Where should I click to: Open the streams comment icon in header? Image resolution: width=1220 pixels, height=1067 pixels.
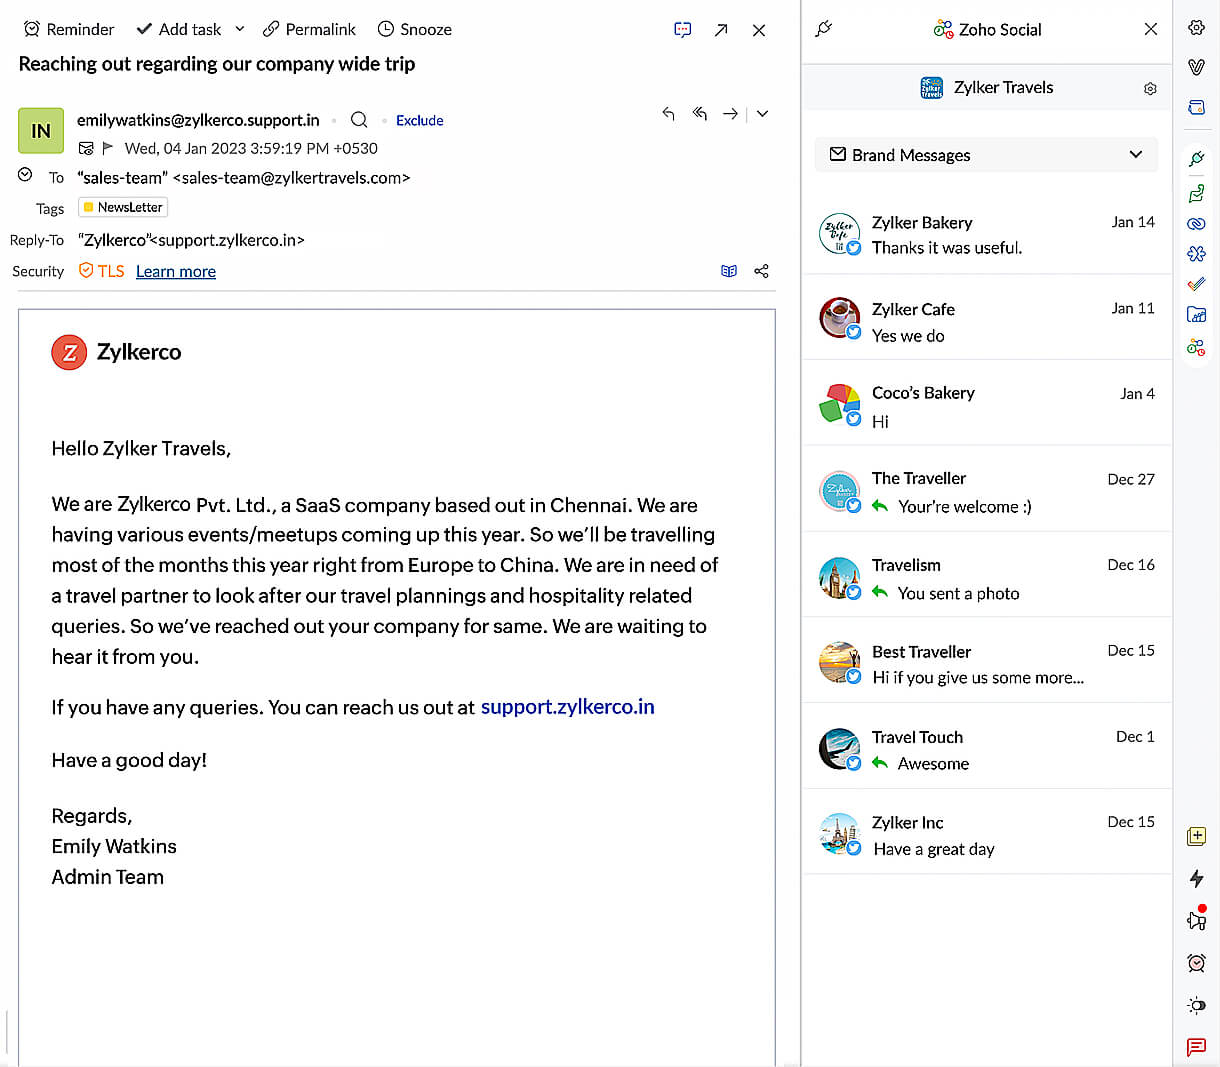[683, 30]
